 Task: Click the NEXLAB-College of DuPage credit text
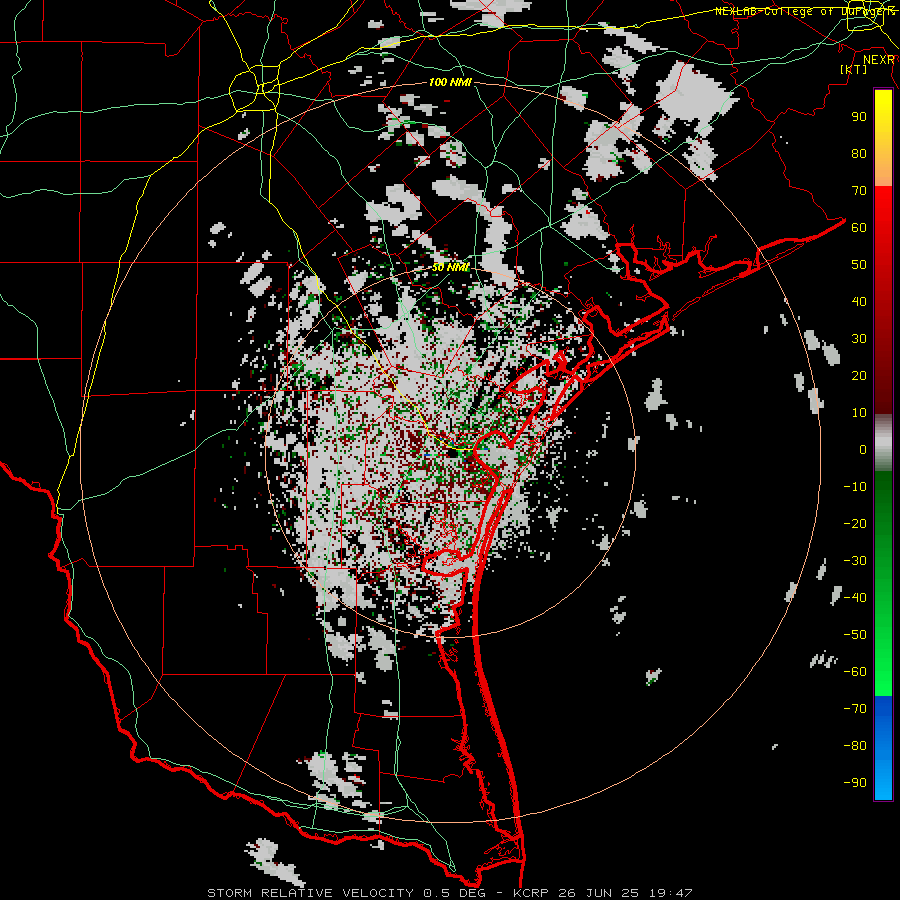click(805, 11)
